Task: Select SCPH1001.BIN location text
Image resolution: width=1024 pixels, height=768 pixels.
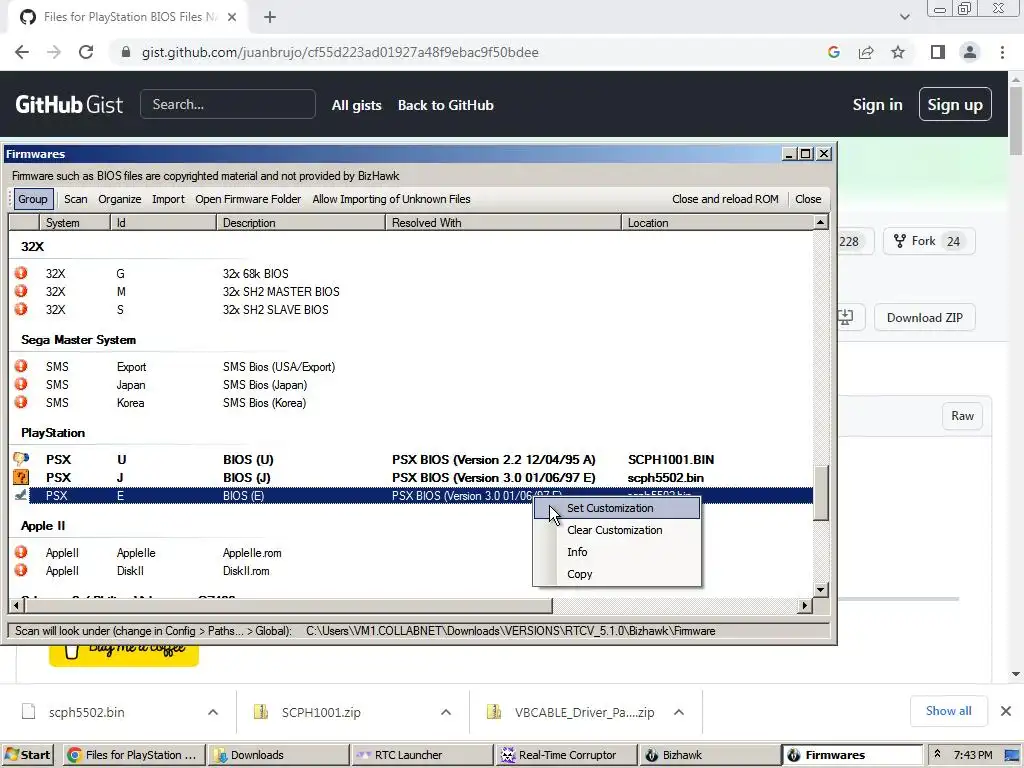Action: [671, 460]
